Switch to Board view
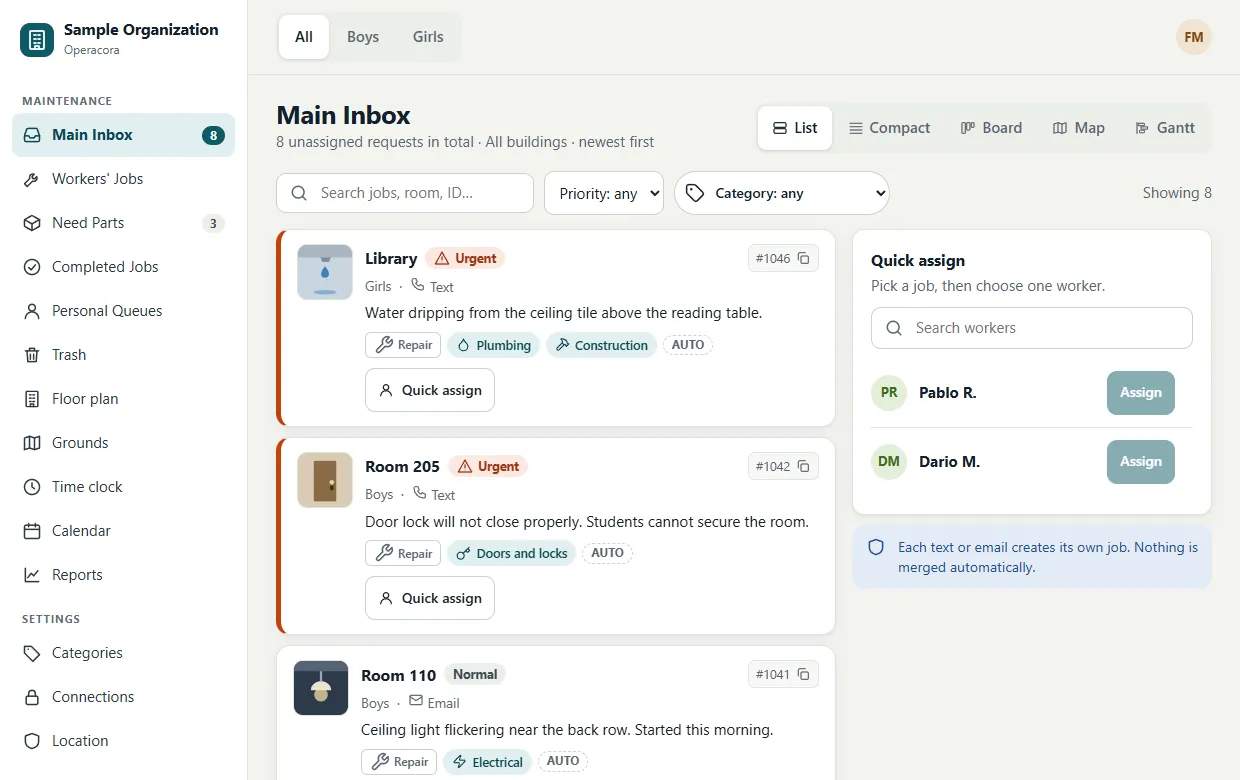Screen dimensions: 1240x780 pos(991,128)
